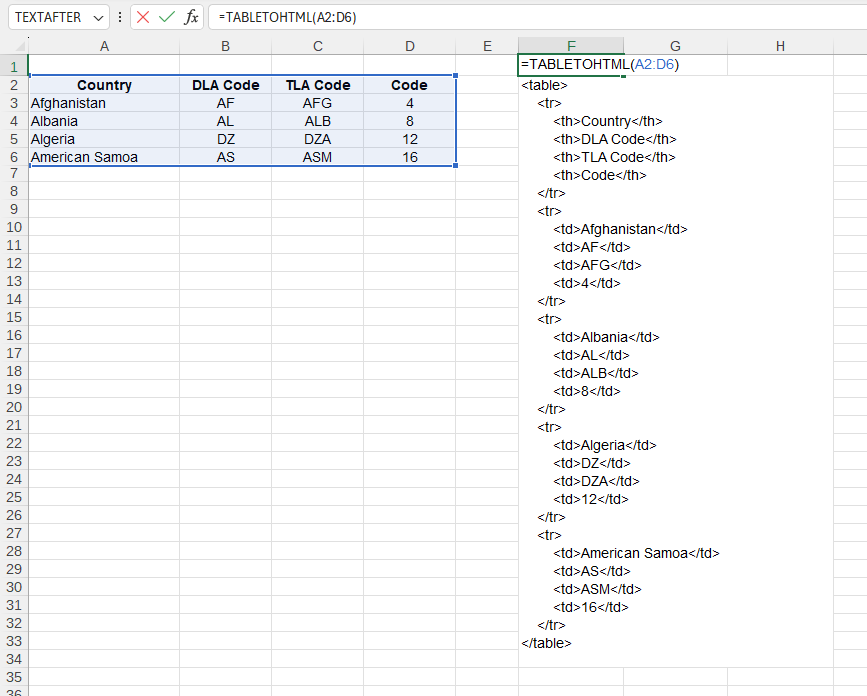Select column H header
Screen dimensions: 867x696
(780, 46)
